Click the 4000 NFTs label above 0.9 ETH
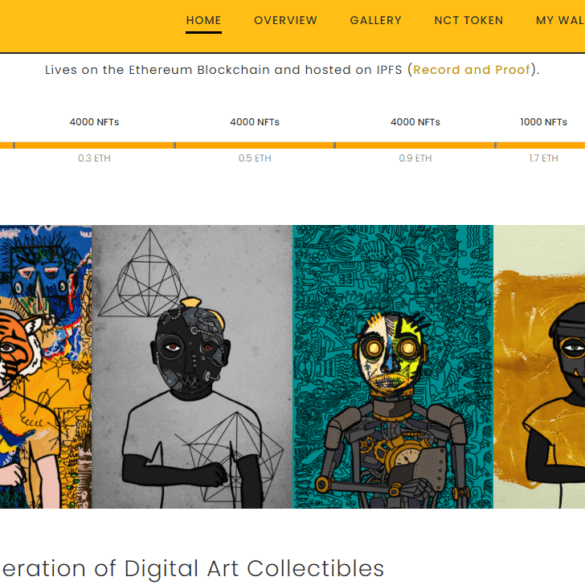This screenshot has width=585, height=585. coord(415,122)
